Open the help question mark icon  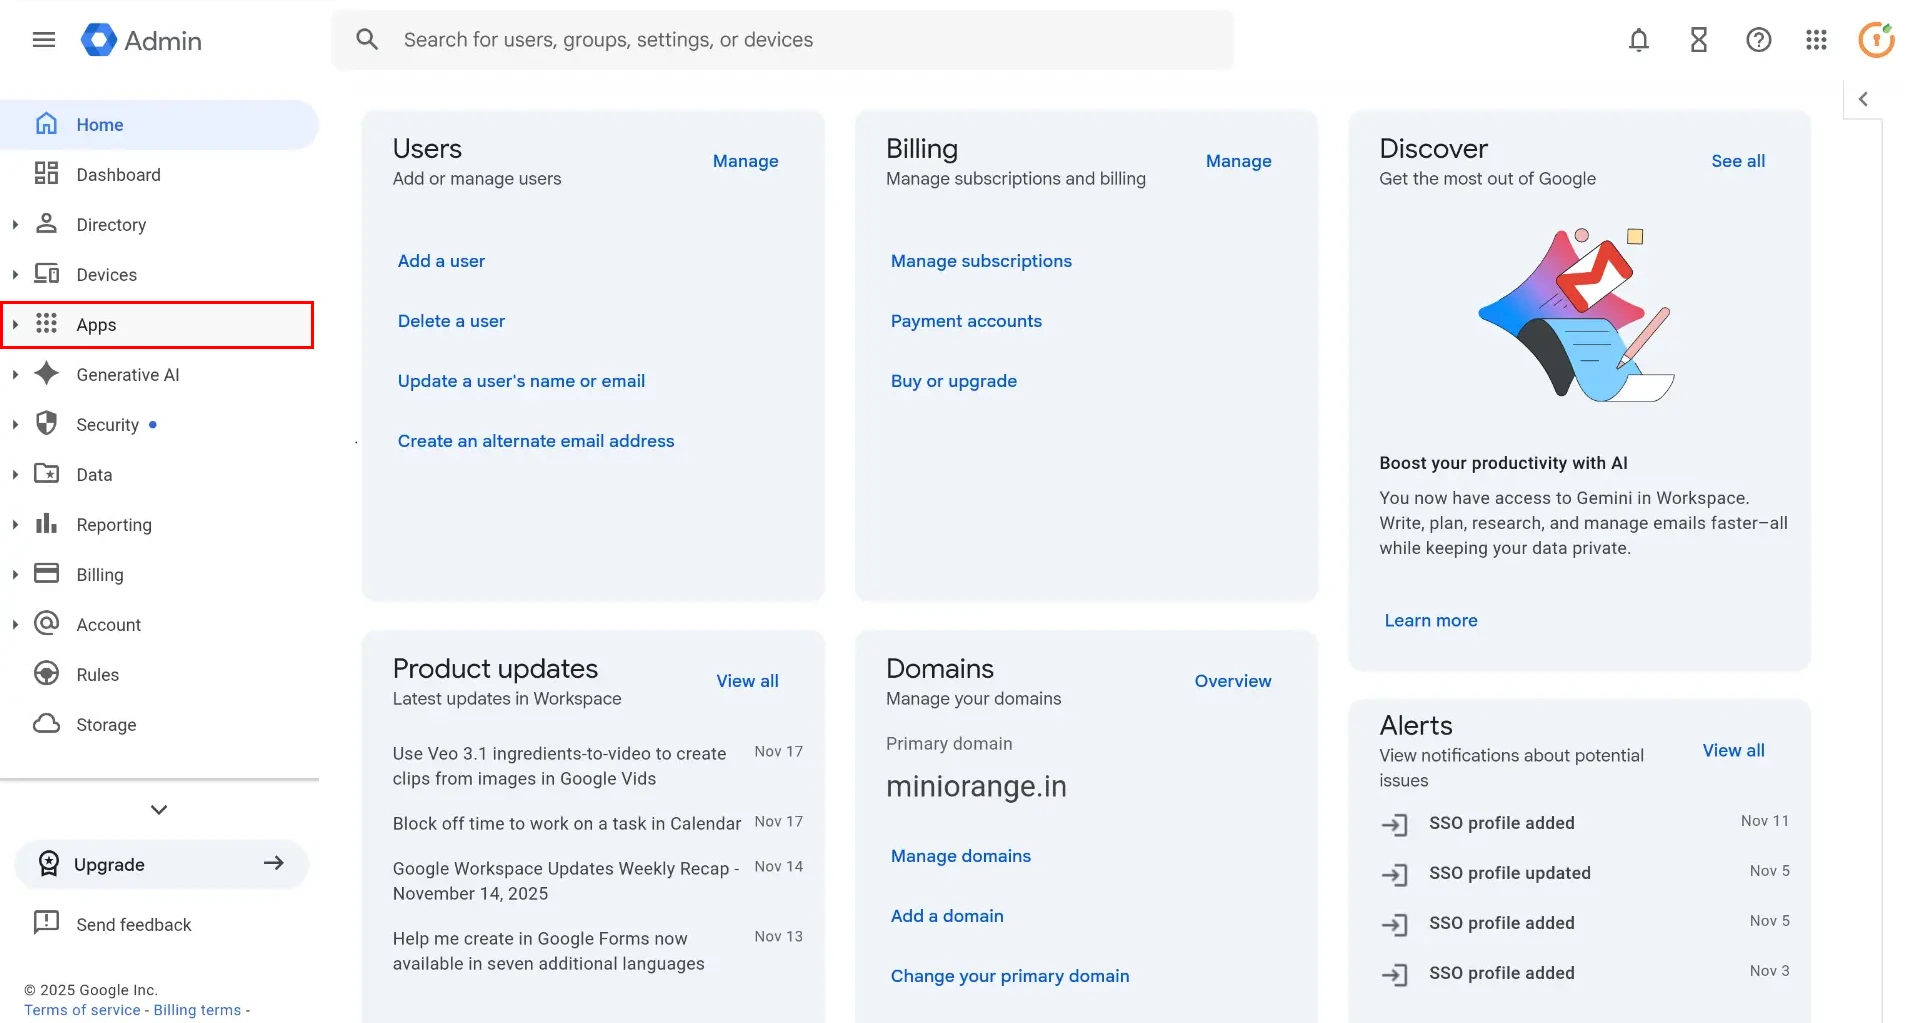pos(1758,40)
